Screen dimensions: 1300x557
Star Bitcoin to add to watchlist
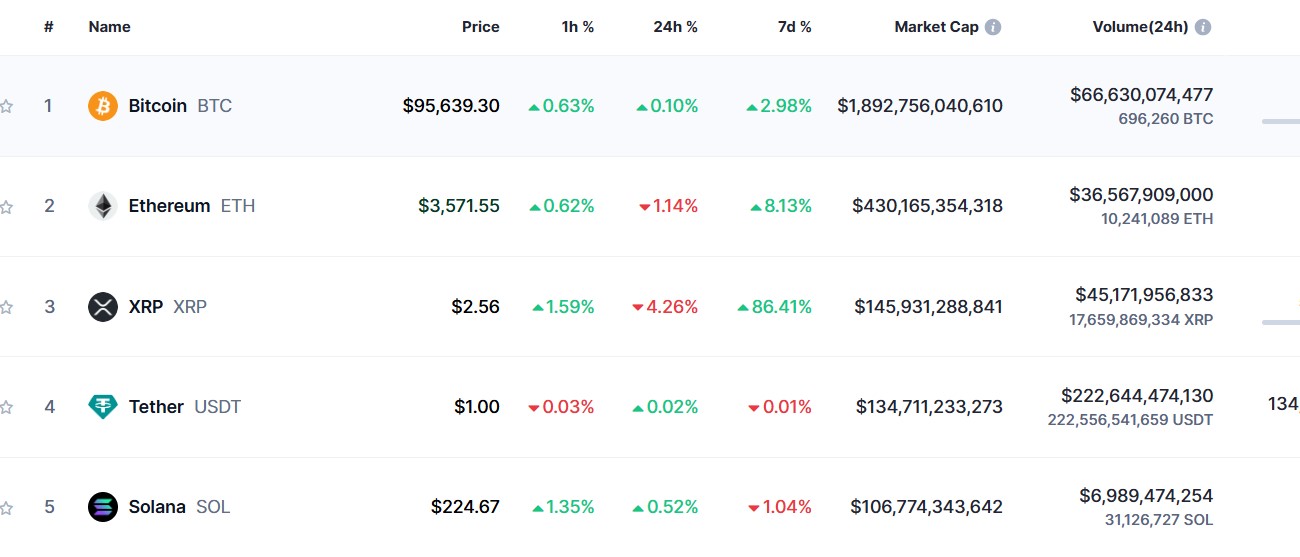6,106
